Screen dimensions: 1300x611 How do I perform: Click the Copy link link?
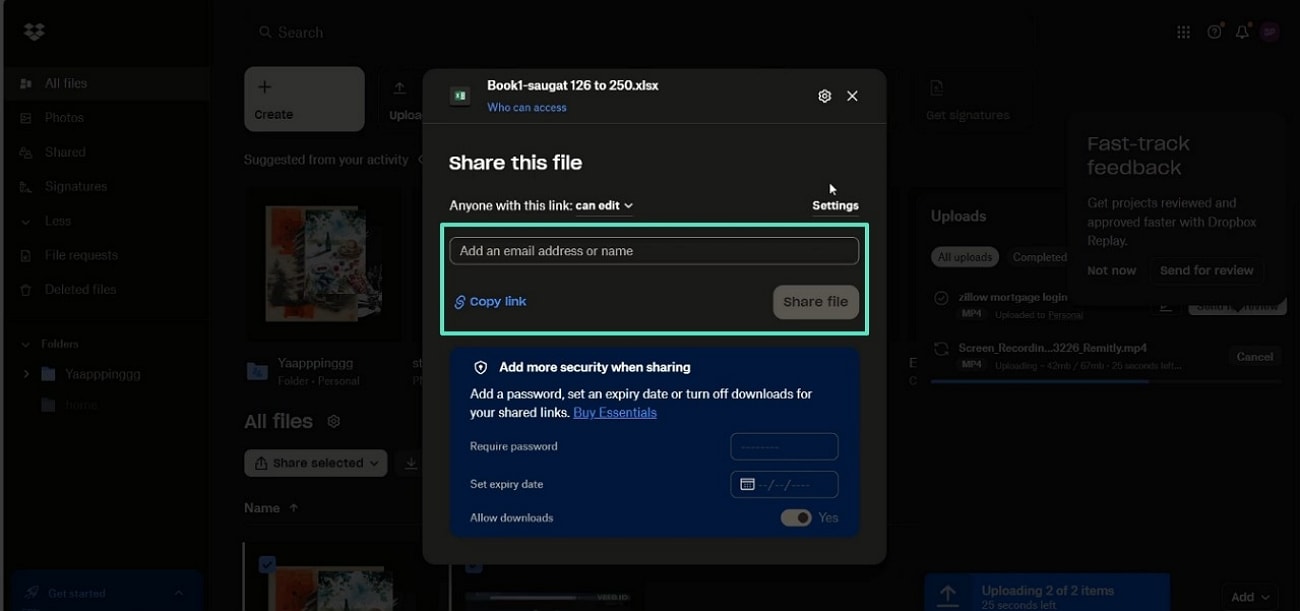pos(498,302)
